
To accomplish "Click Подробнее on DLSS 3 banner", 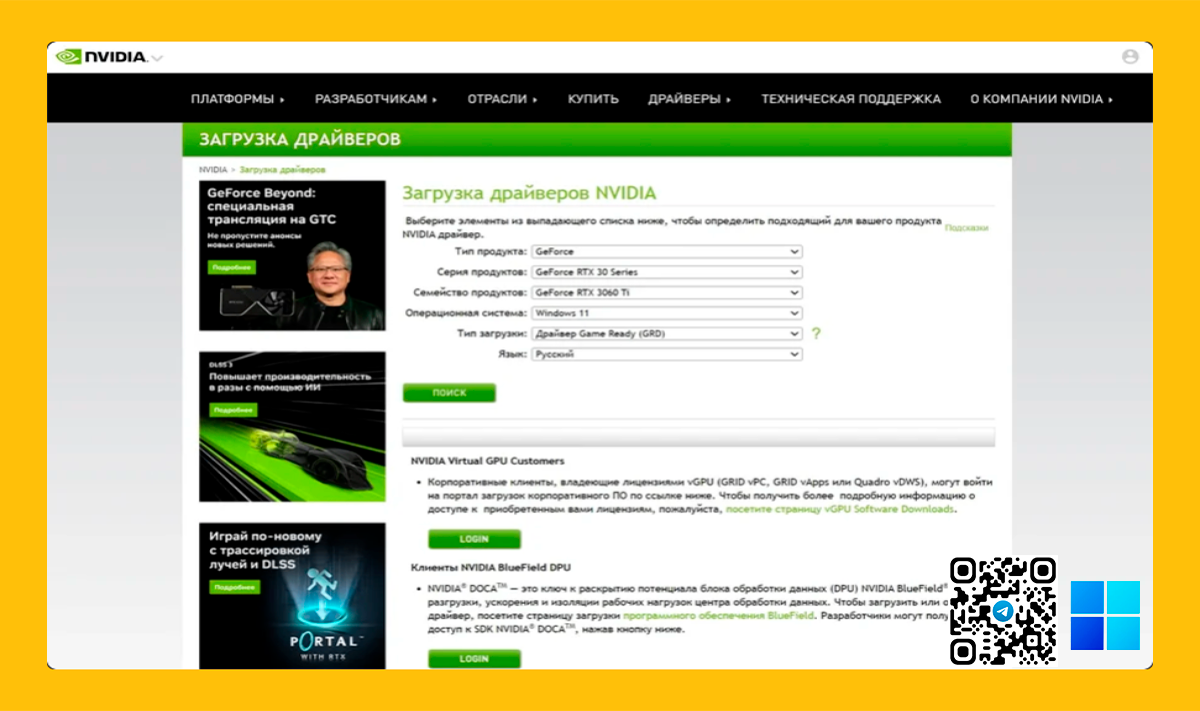I will pos(232,410).
